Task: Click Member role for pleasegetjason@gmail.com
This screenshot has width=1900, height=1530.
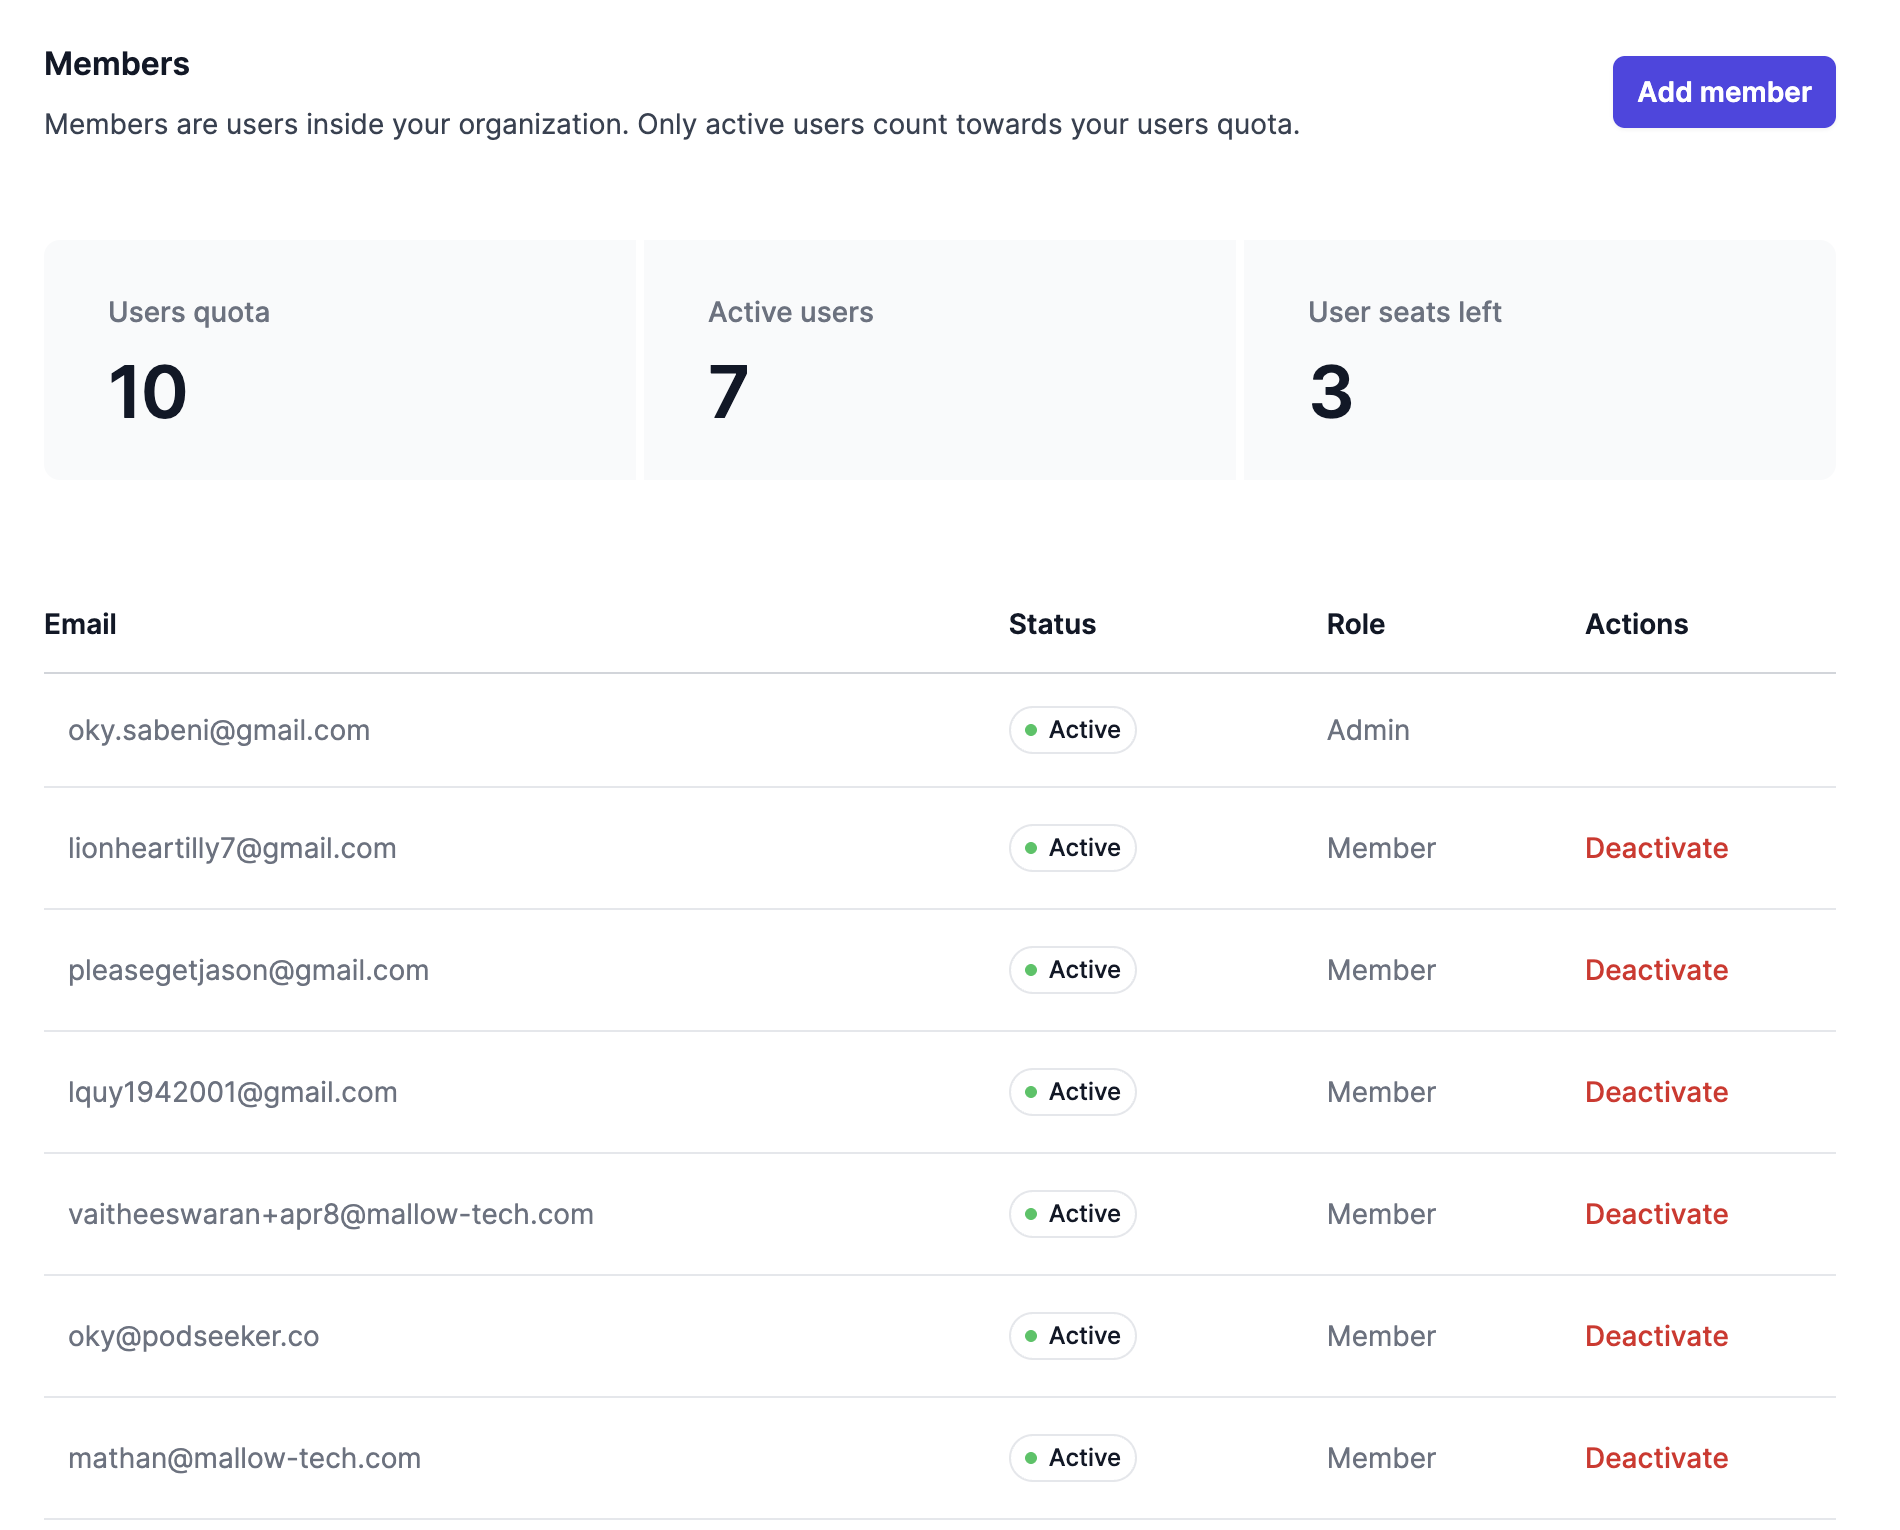Action: [x=1381, y=970]
